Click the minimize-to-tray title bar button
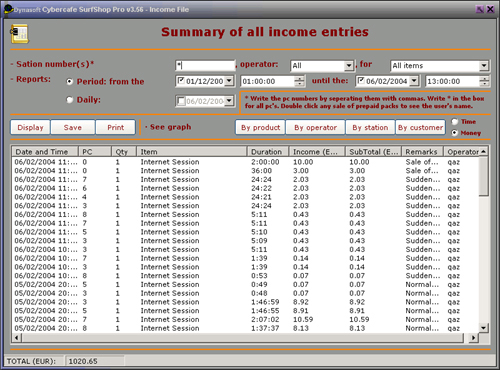This screenshot has width=500, height=370. coord(480,9)
